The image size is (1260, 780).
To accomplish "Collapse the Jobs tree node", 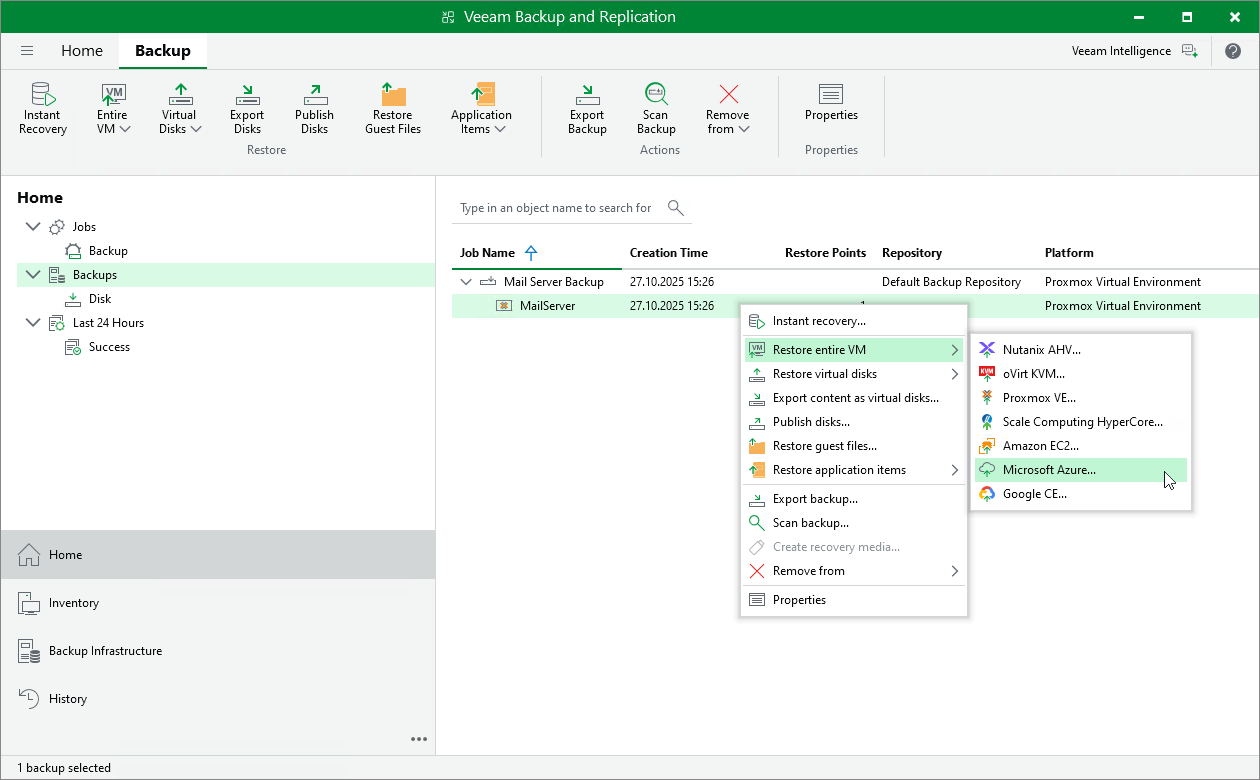I will 33,226.
